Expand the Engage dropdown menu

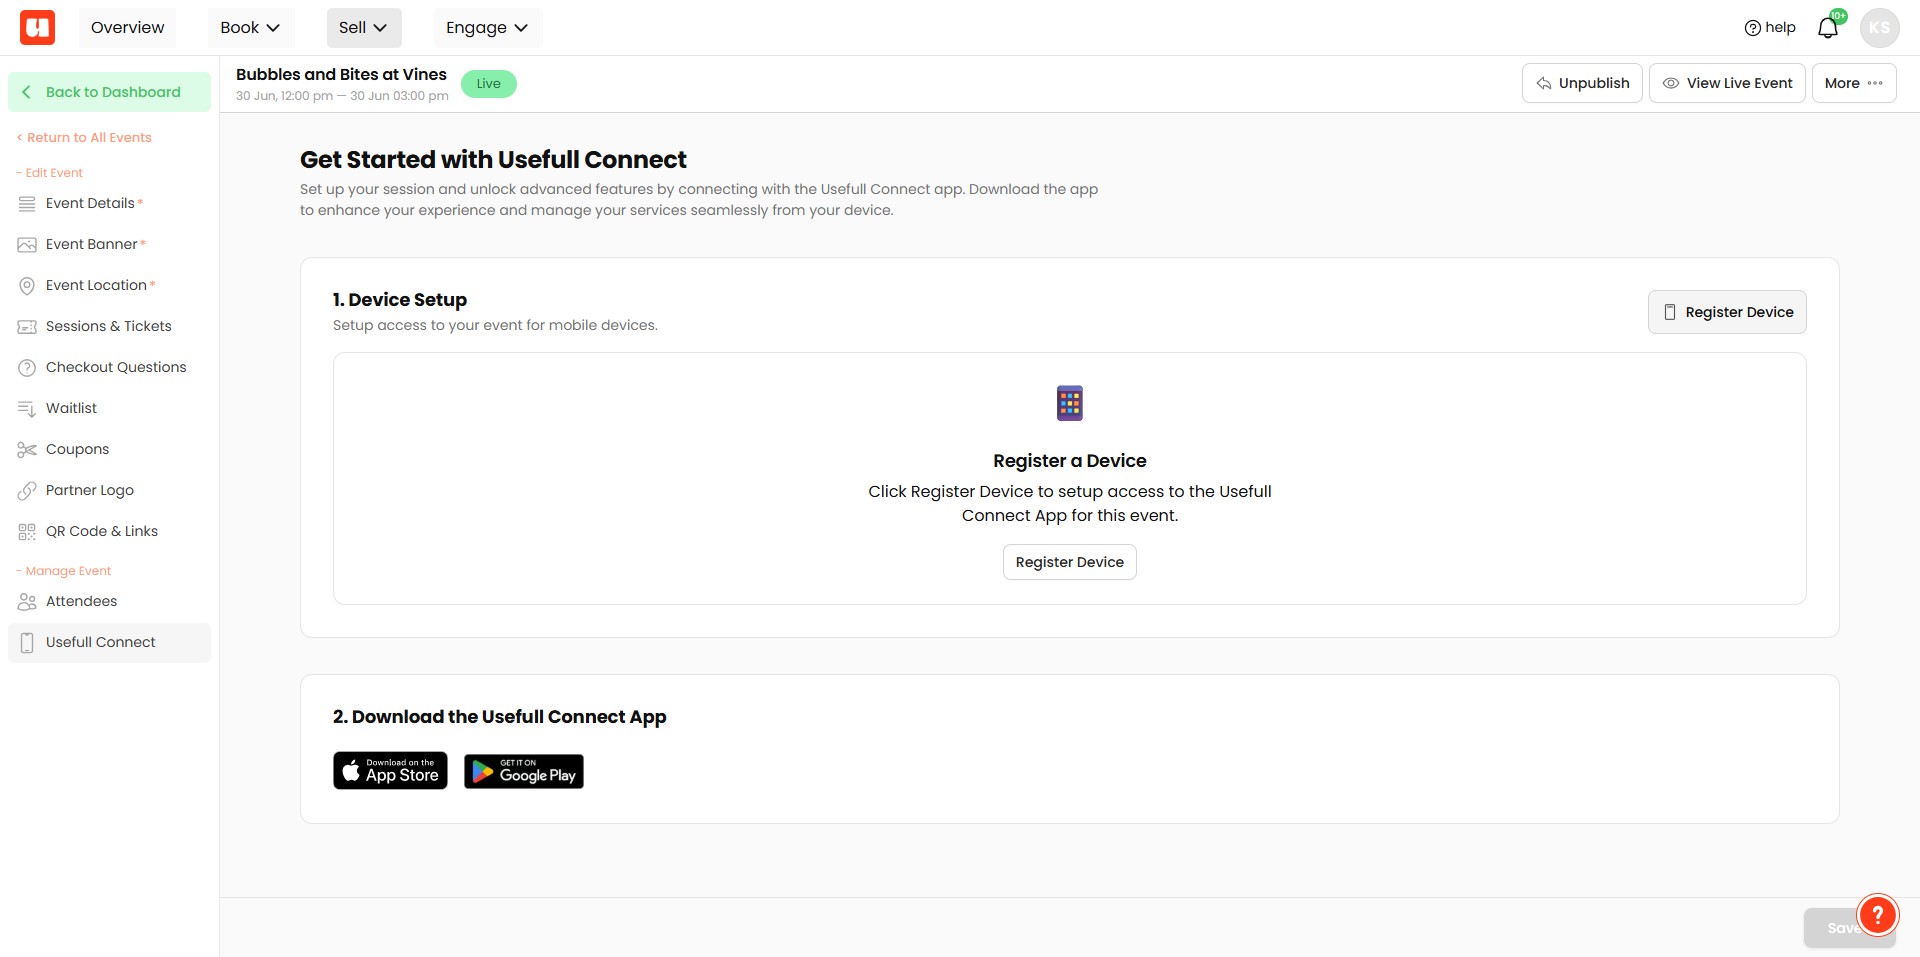[x=488, y=28]
